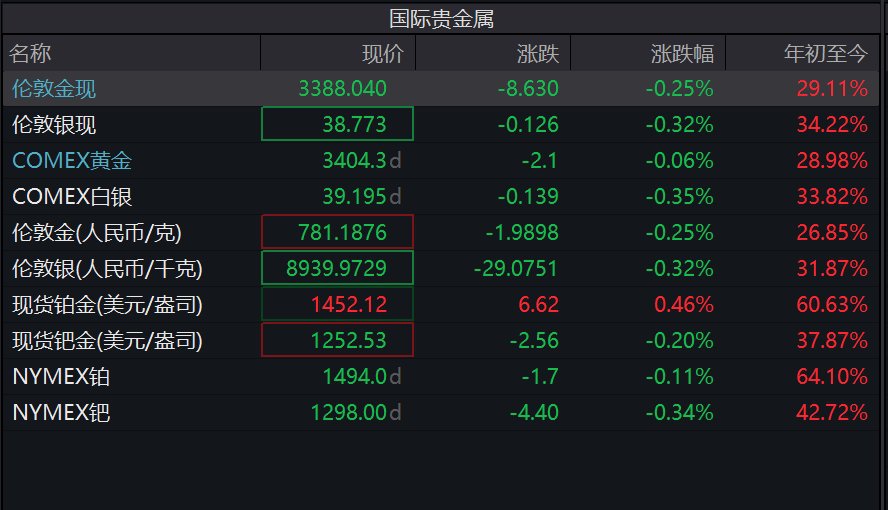Screen dimensions: 888x510
Task: Click the 64.10% year-to-date value
Action: click(x=832, y=377)
